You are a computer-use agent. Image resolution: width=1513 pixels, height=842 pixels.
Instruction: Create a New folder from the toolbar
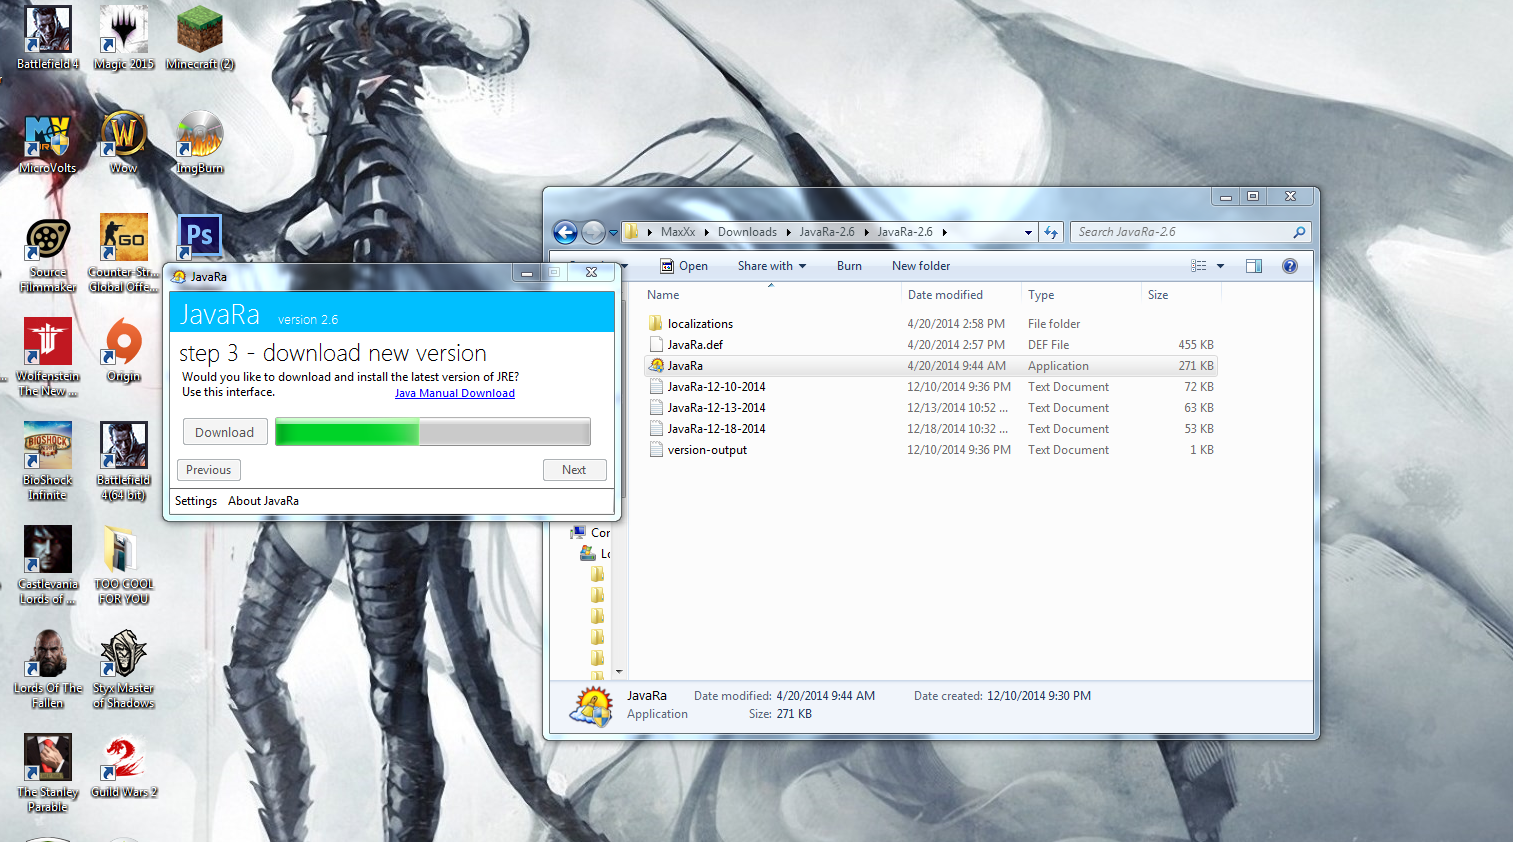[921, 266]
